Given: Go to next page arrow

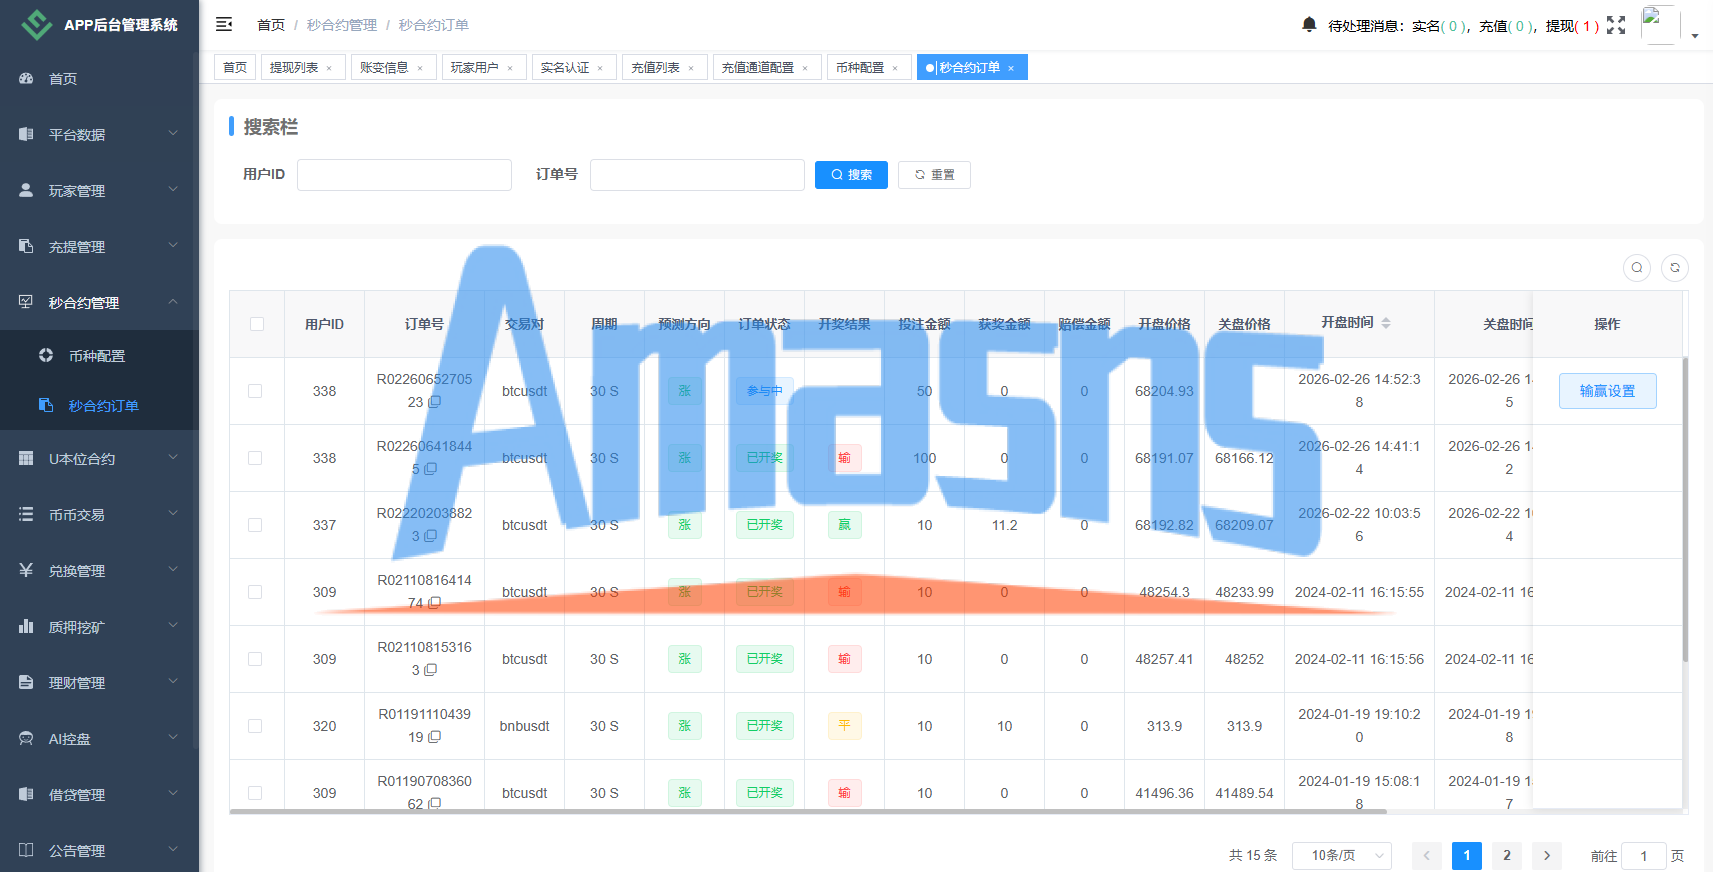Looking at the screenshot, I should [1547, 856].
